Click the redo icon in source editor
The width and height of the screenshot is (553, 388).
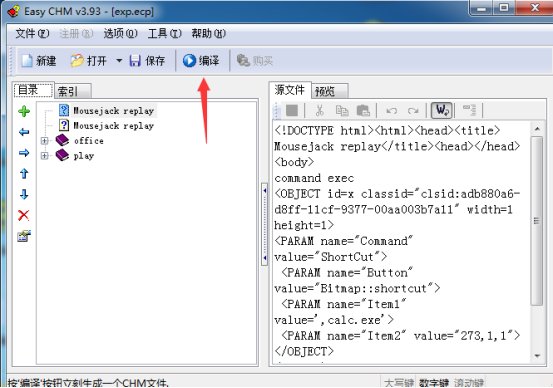coord(413,111)
